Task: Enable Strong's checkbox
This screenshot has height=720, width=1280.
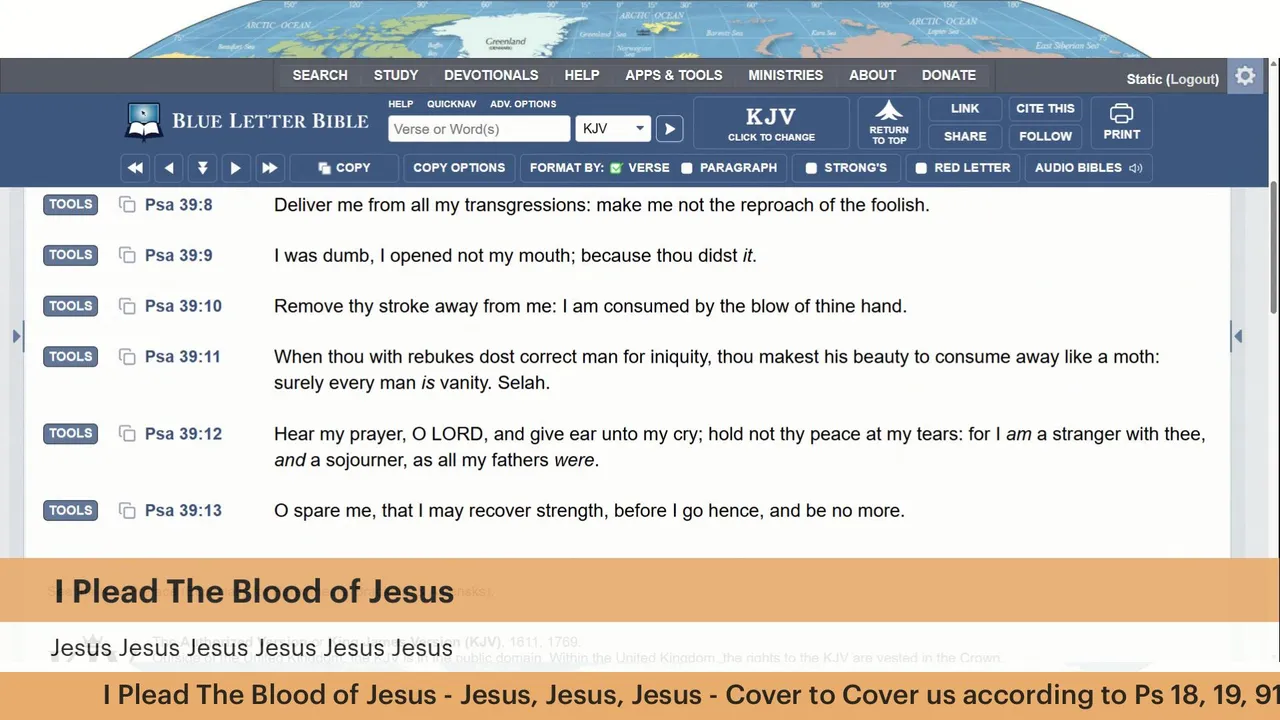Action: pyautogui.click(x=811, y=168)
